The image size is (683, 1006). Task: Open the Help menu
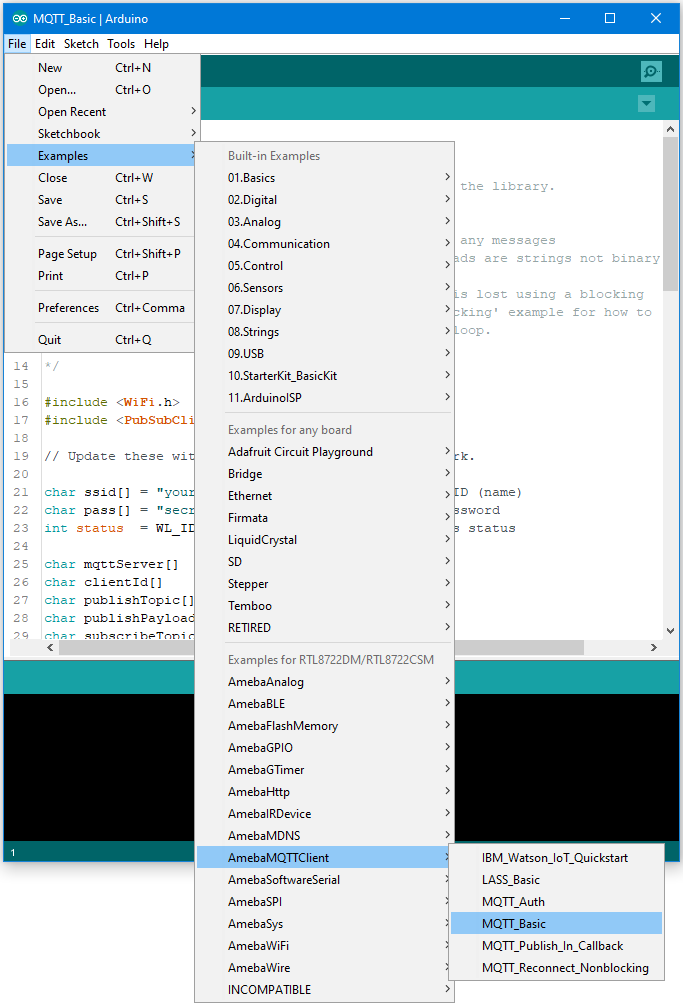pos(156,44)
